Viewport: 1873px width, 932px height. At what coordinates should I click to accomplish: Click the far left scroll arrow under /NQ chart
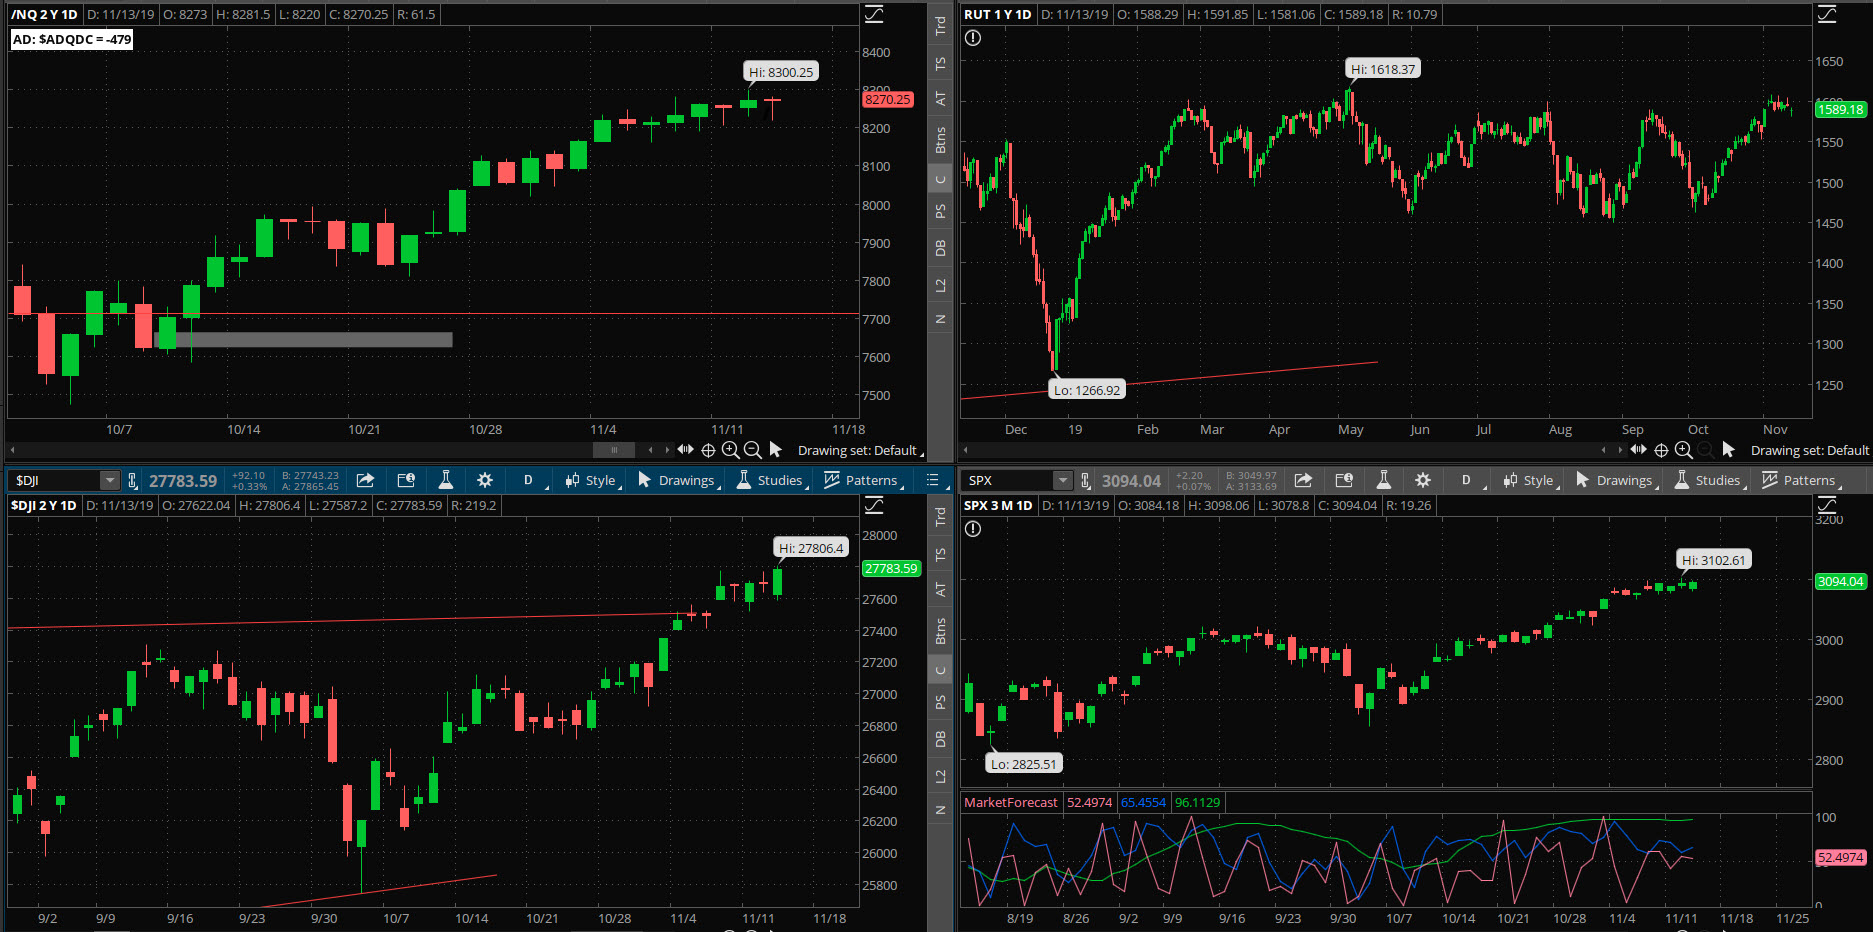[x=12, y=450]
